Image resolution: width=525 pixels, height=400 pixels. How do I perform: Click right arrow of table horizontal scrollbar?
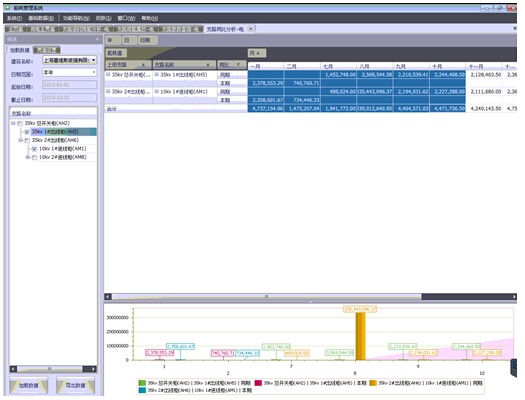pos(514,297)
